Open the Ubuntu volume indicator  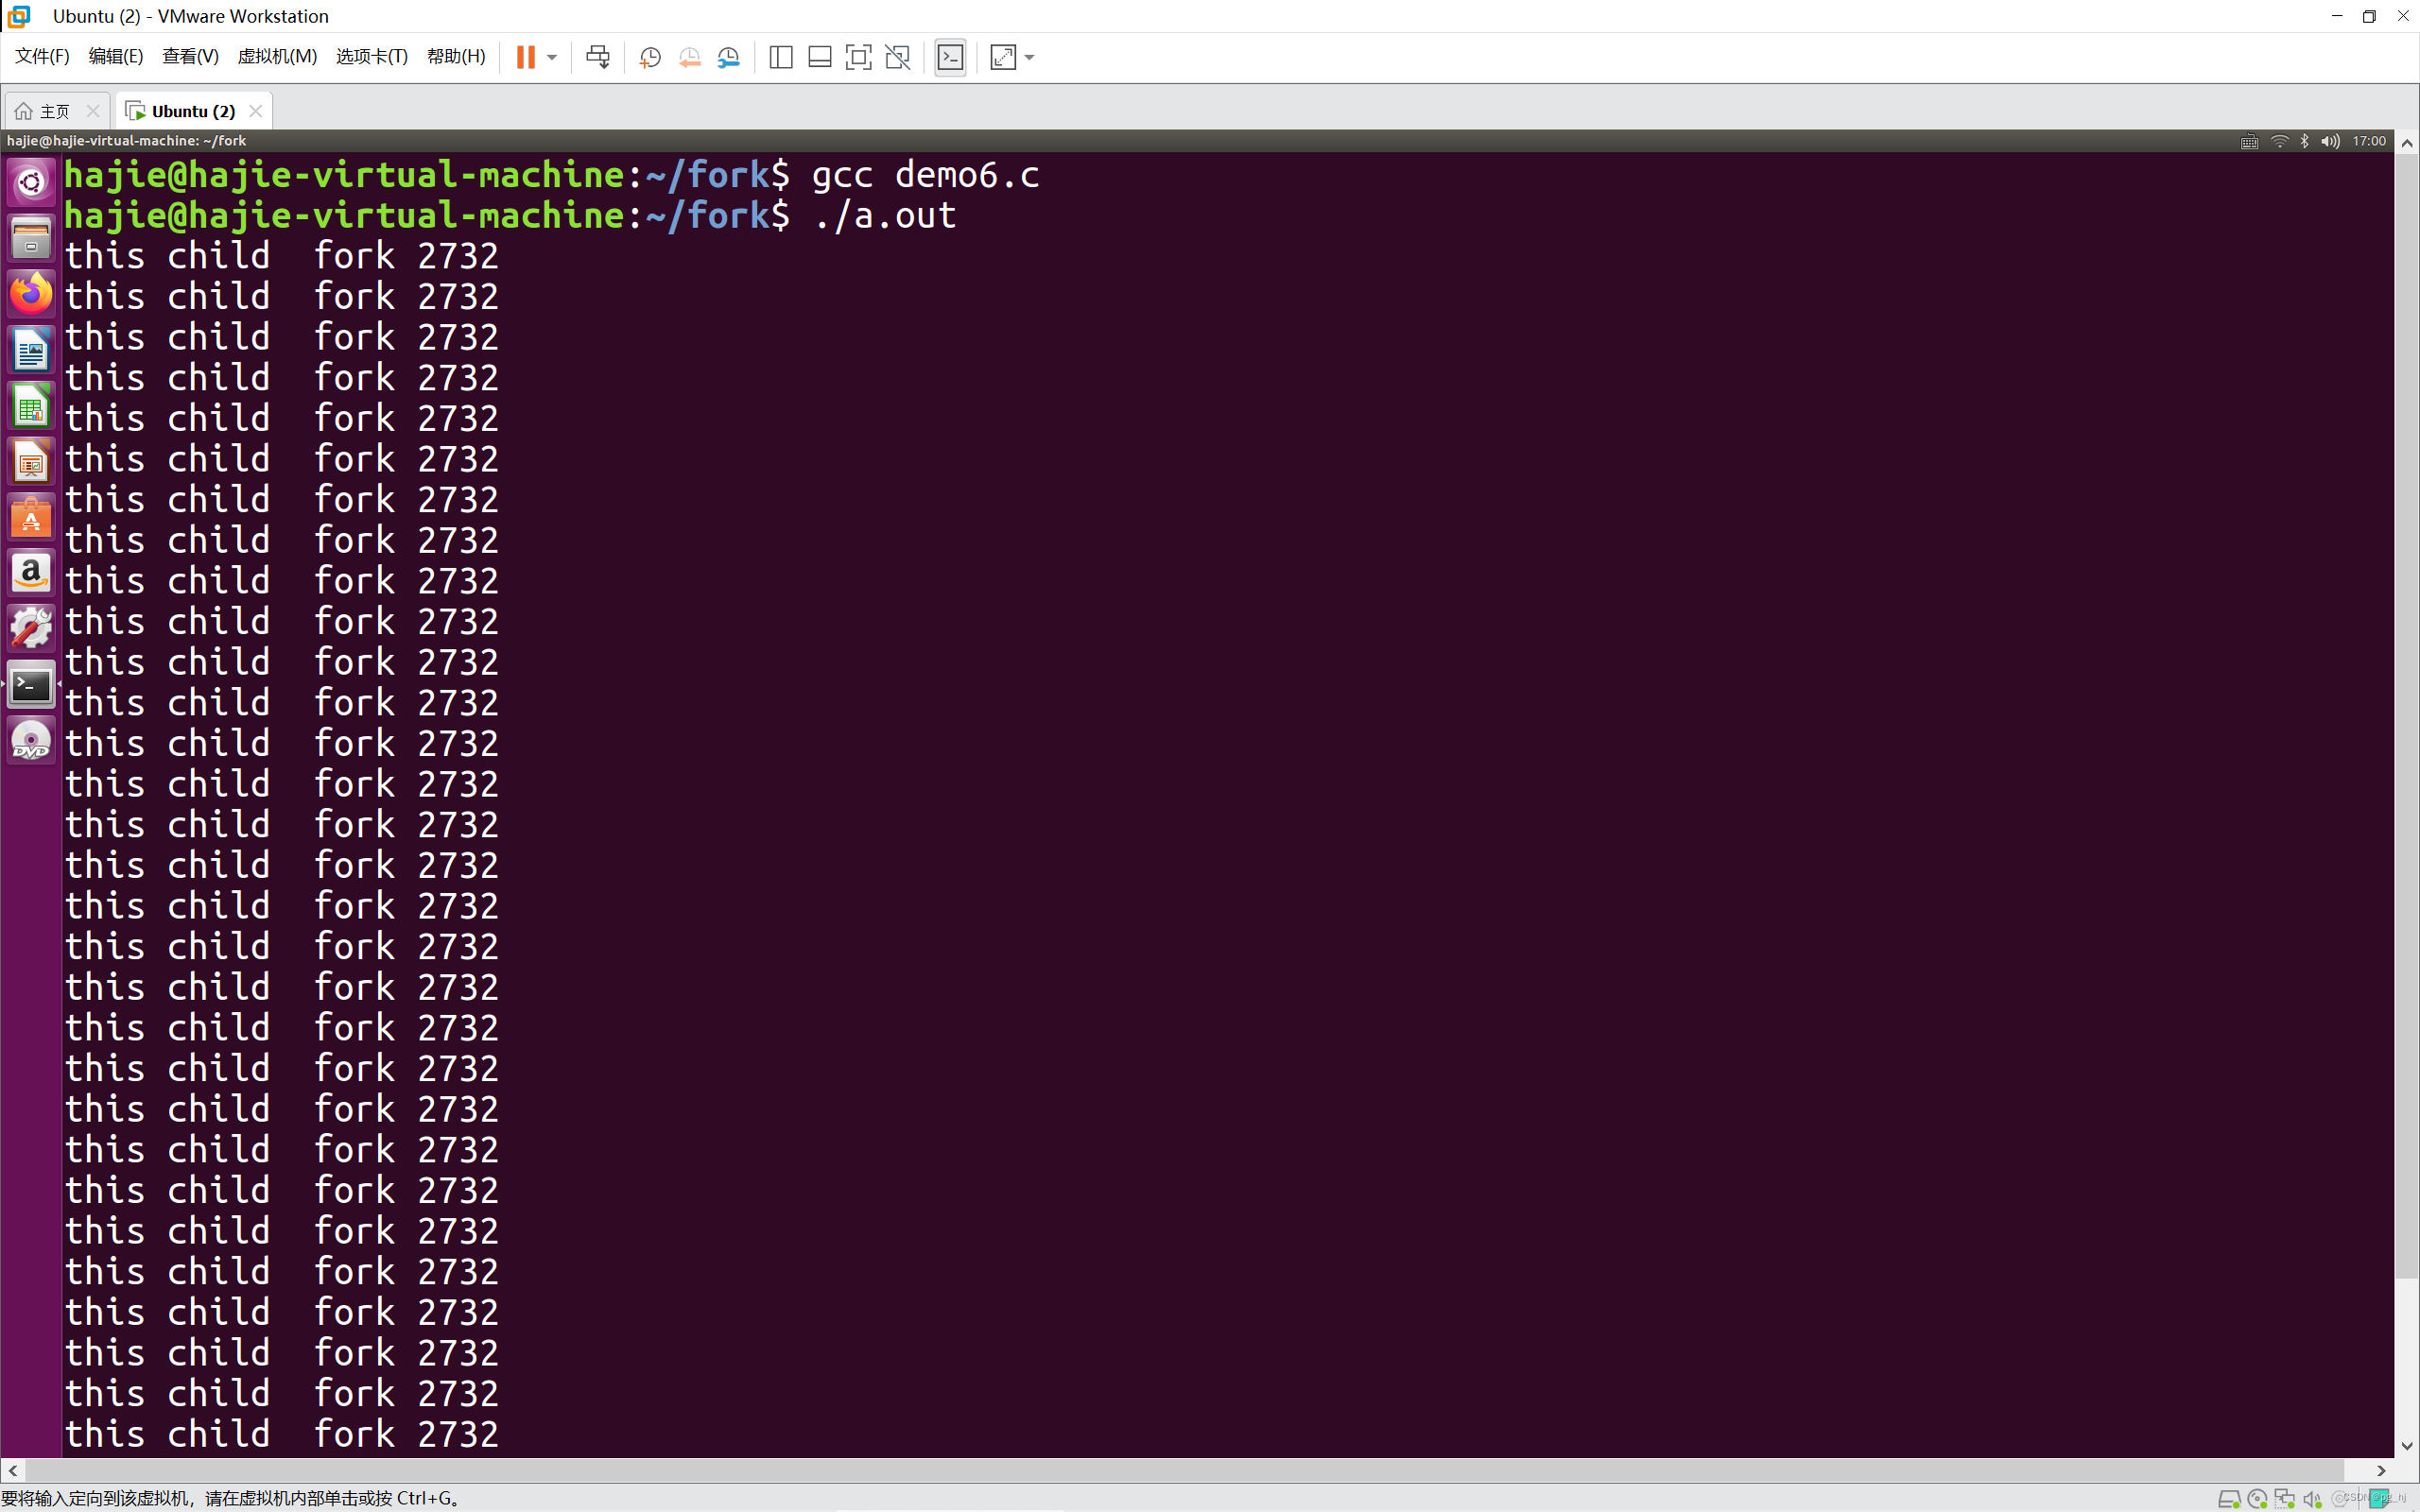2330,141
